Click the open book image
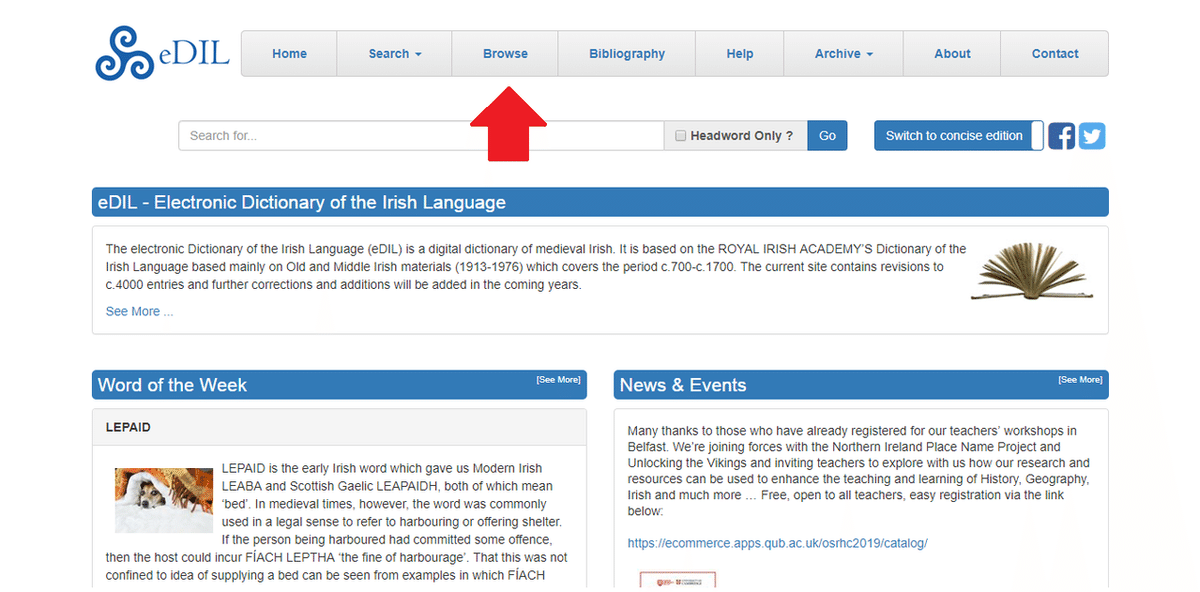 pyautogui.click(x=1032, y=270)
